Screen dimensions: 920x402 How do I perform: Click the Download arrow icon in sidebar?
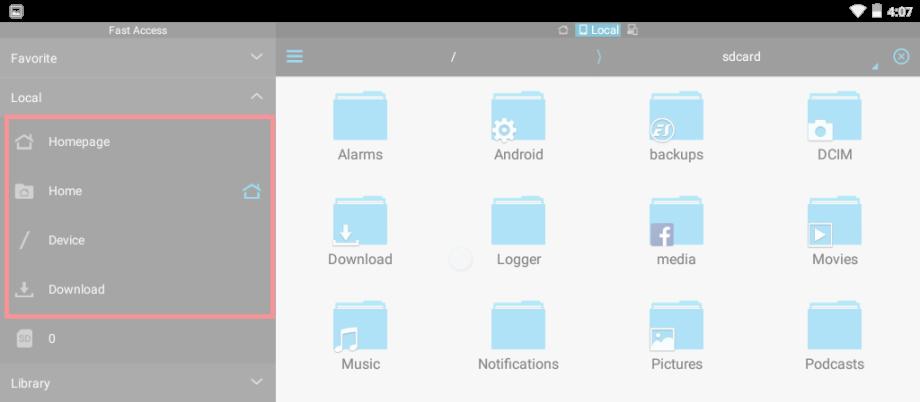point(24,289)
